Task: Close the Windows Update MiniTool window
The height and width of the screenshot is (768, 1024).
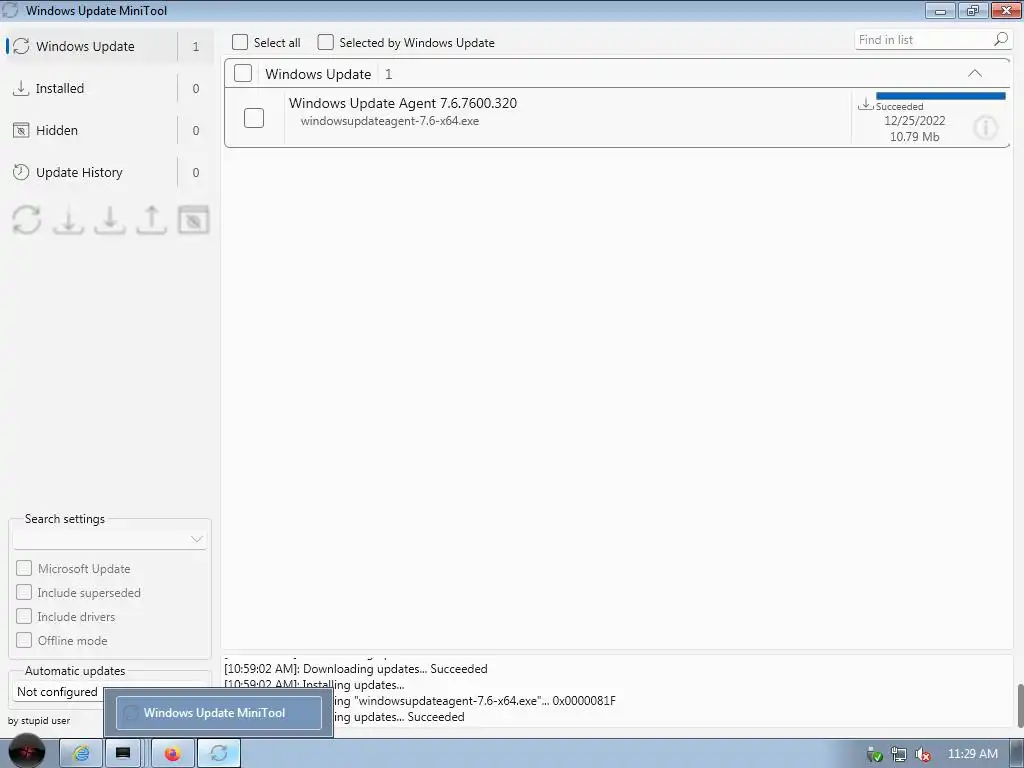Action: [x=1006, y=10]
